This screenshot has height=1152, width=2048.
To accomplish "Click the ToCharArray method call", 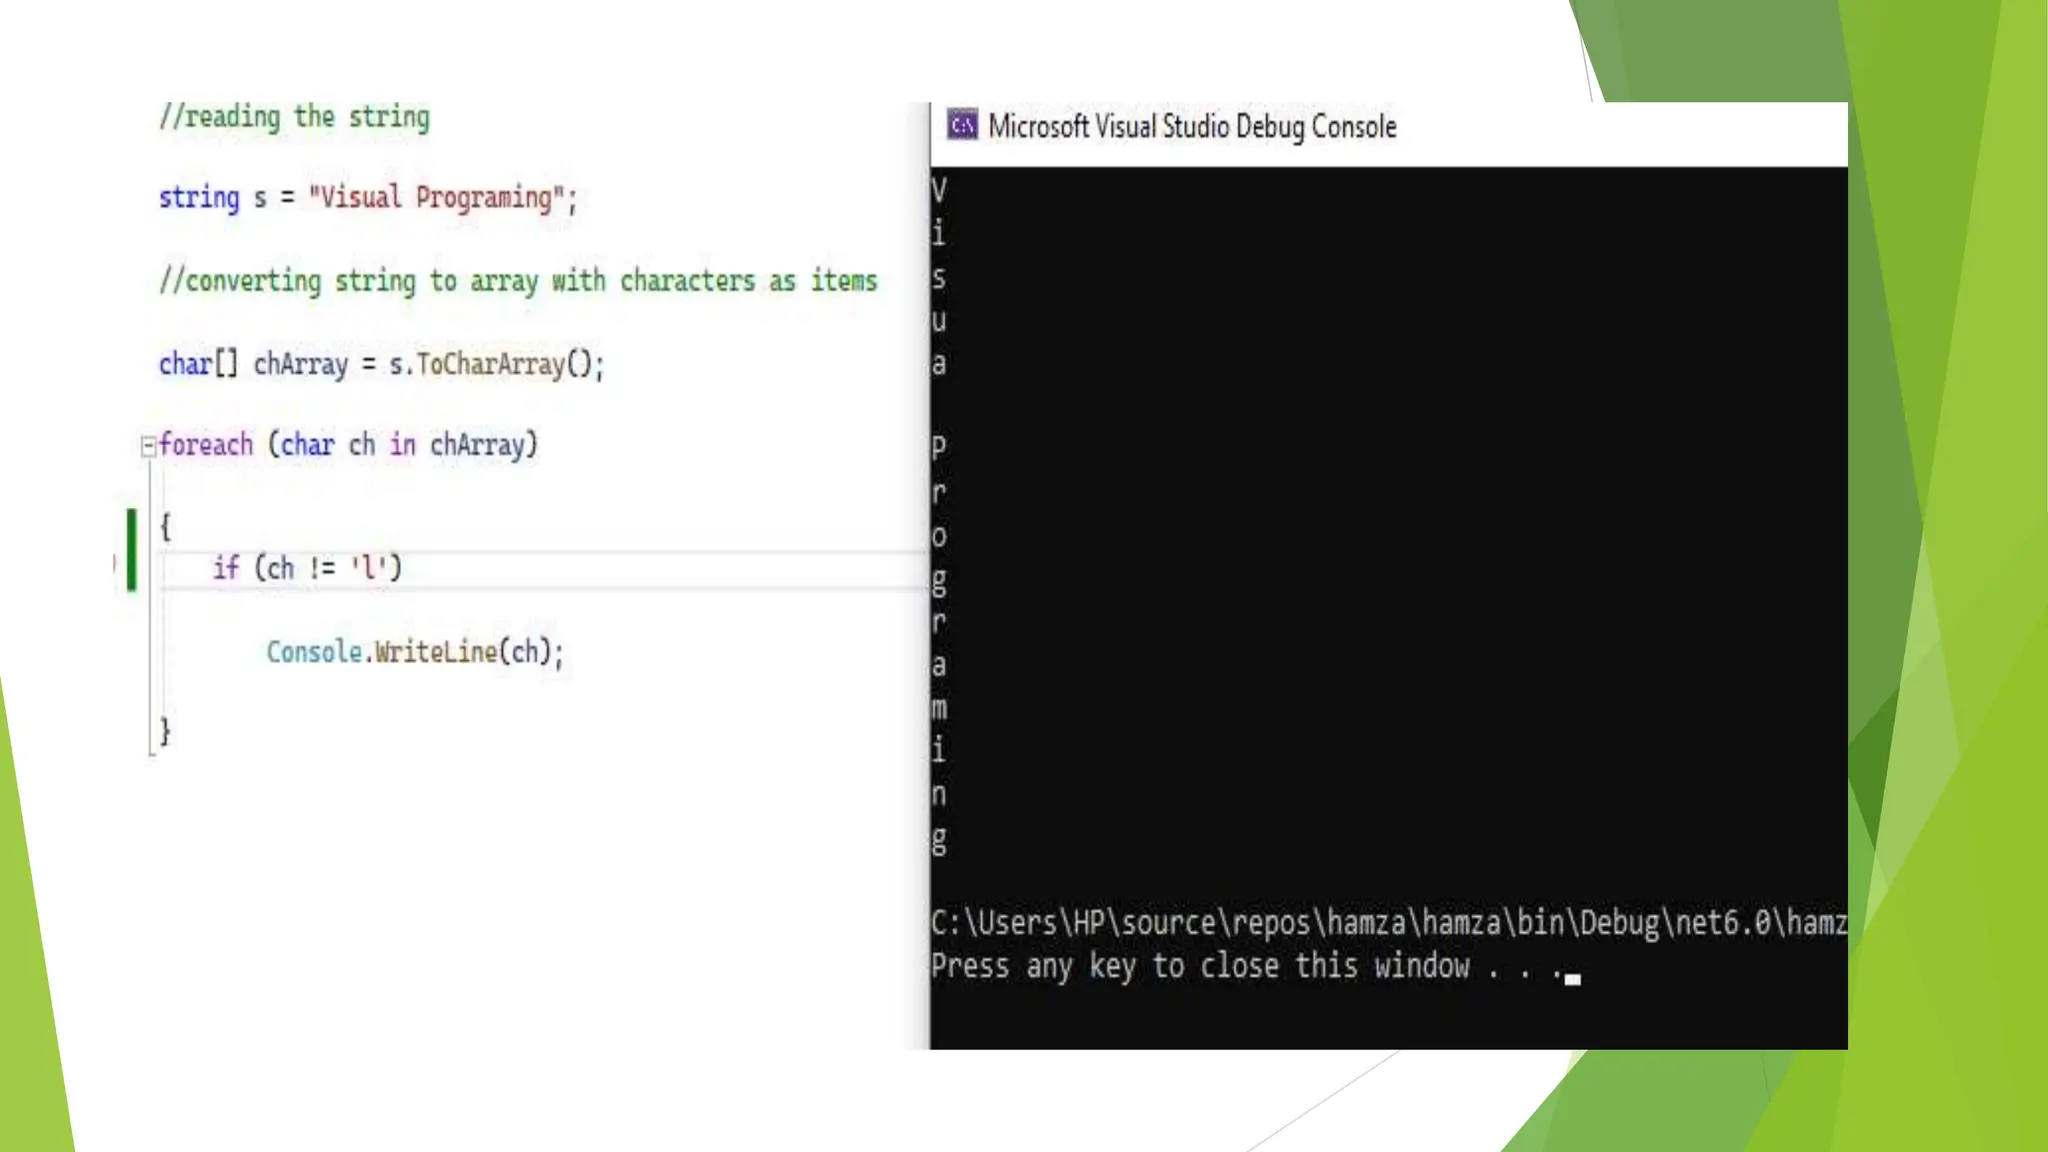I will pyautogui.click(x=490, y=364).
